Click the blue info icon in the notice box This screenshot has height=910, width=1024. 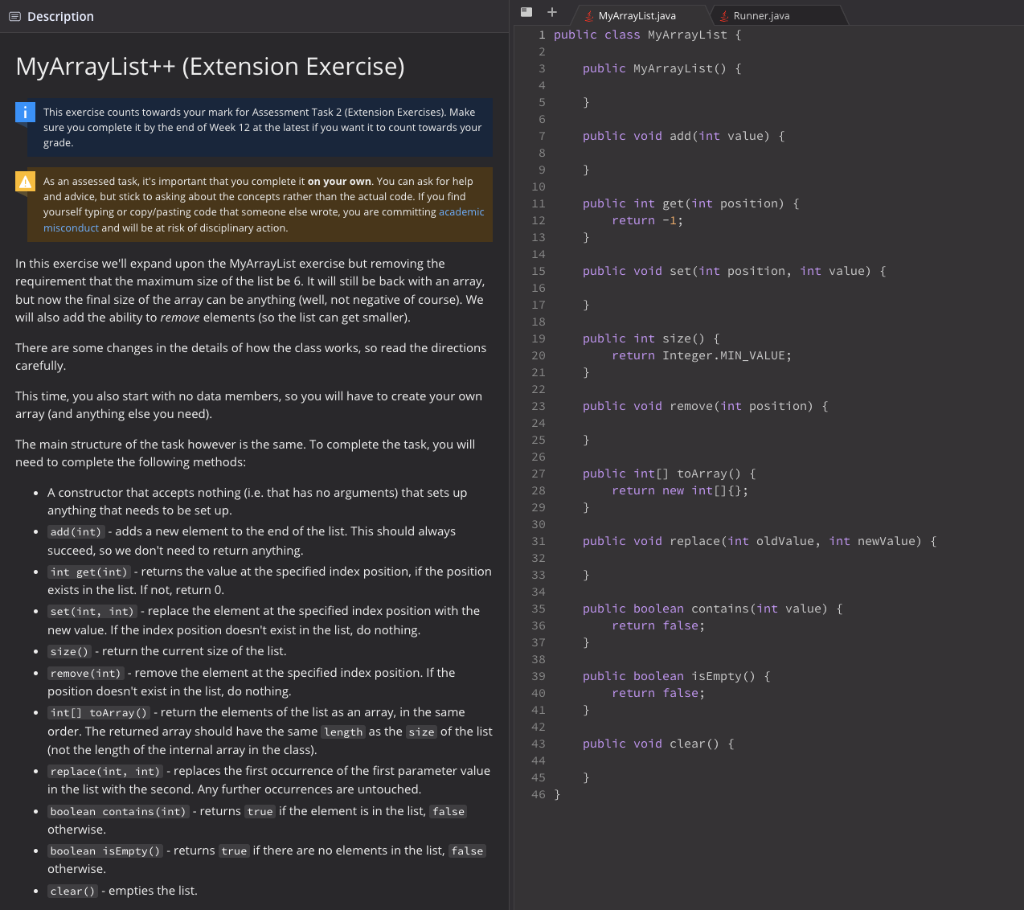pos(25,112)
